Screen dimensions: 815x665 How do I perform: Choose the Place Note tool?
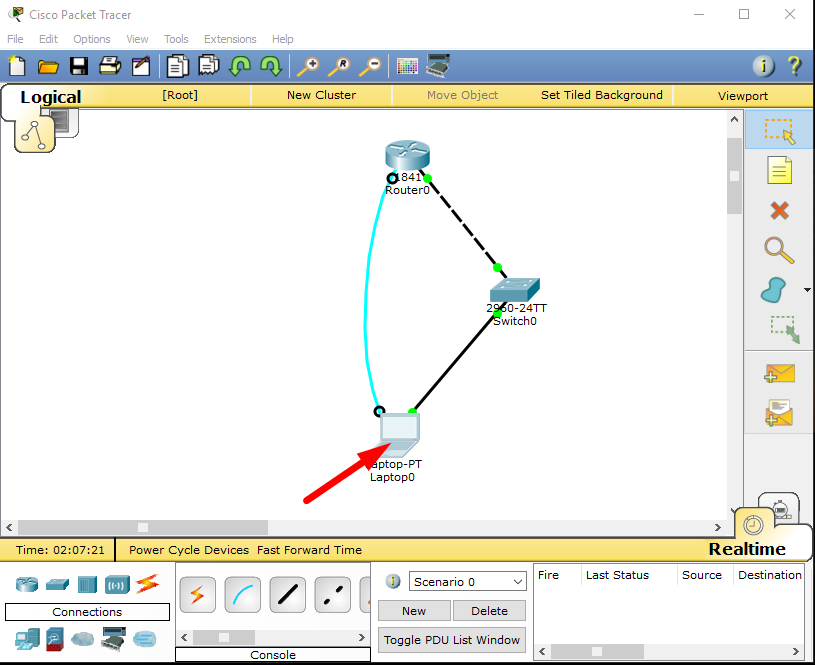coord(779,171)
